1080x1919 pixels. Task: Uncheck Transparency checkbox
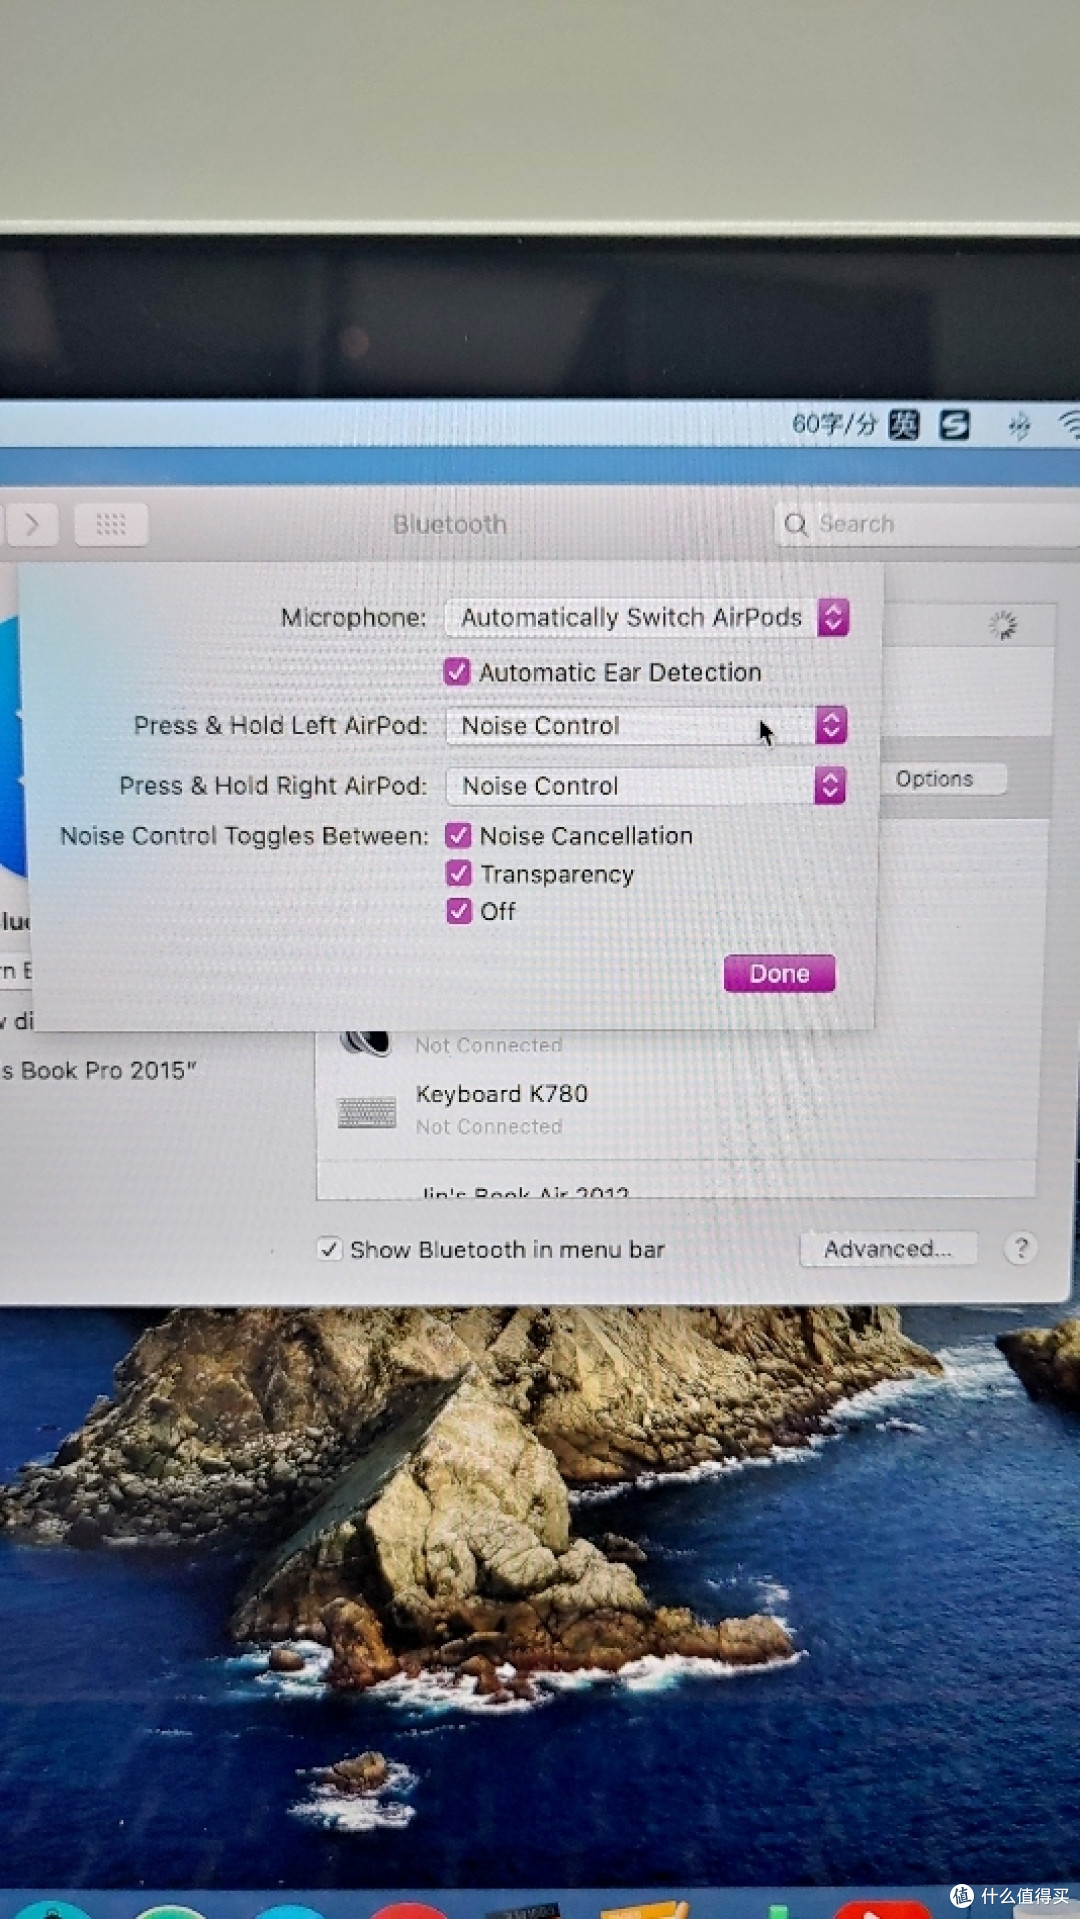459,873
